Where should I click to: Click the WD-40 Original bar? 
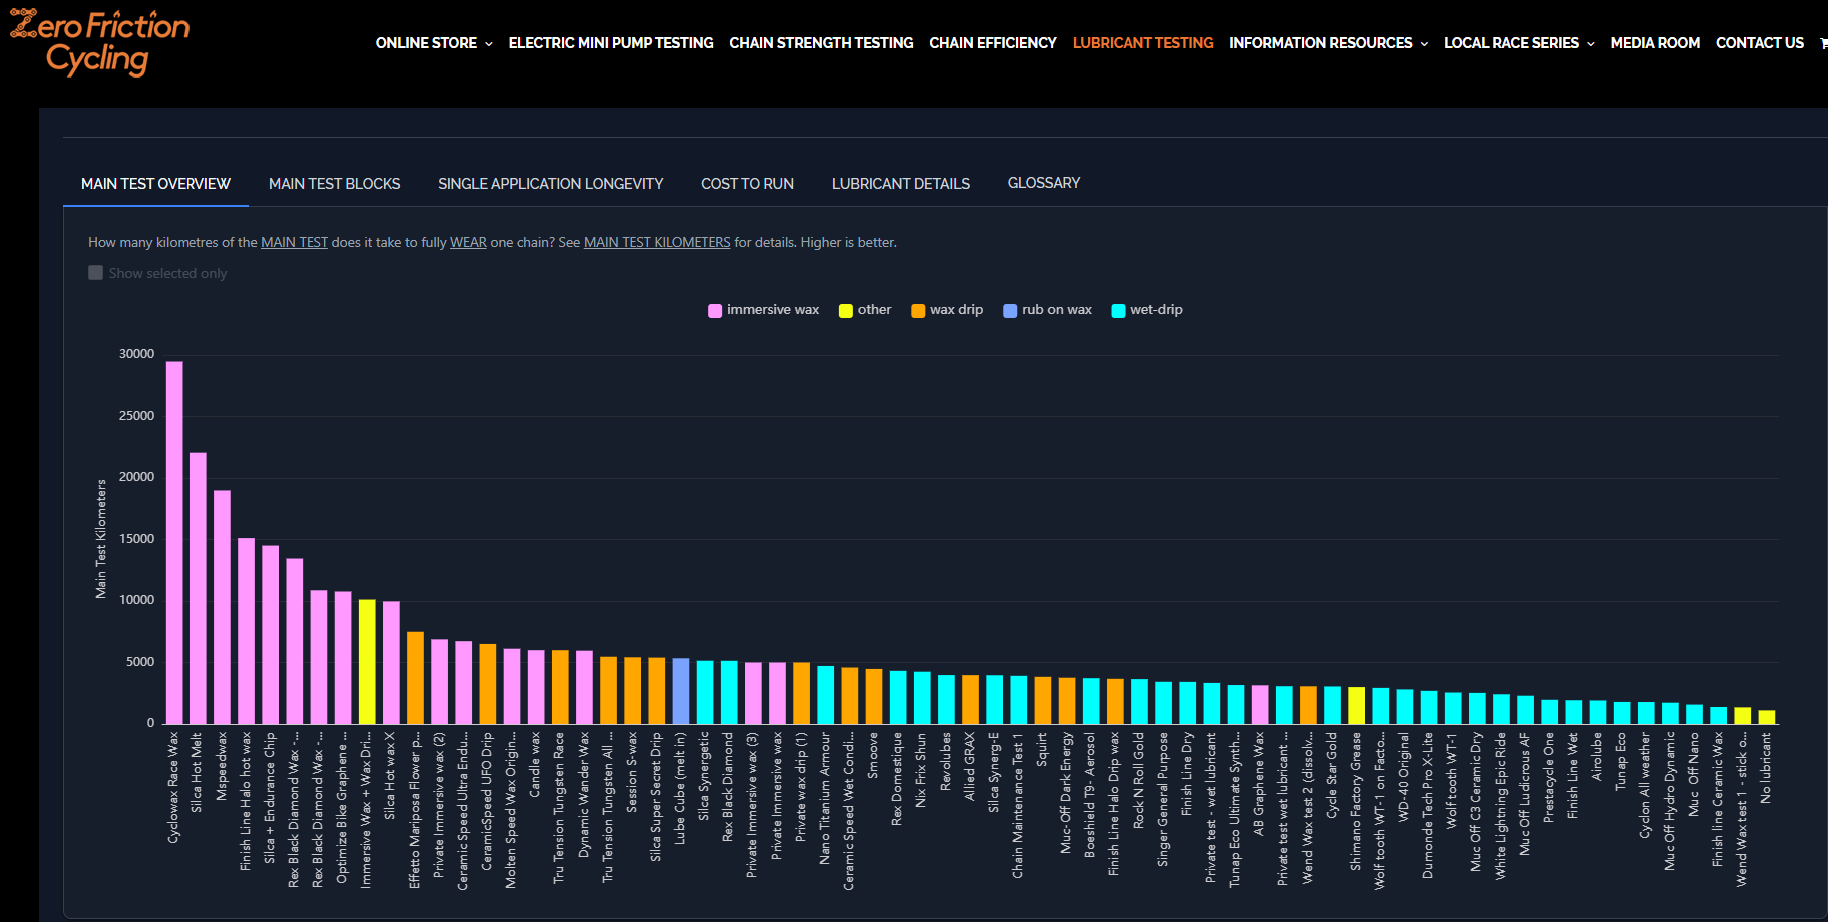tap(1405, 707)
